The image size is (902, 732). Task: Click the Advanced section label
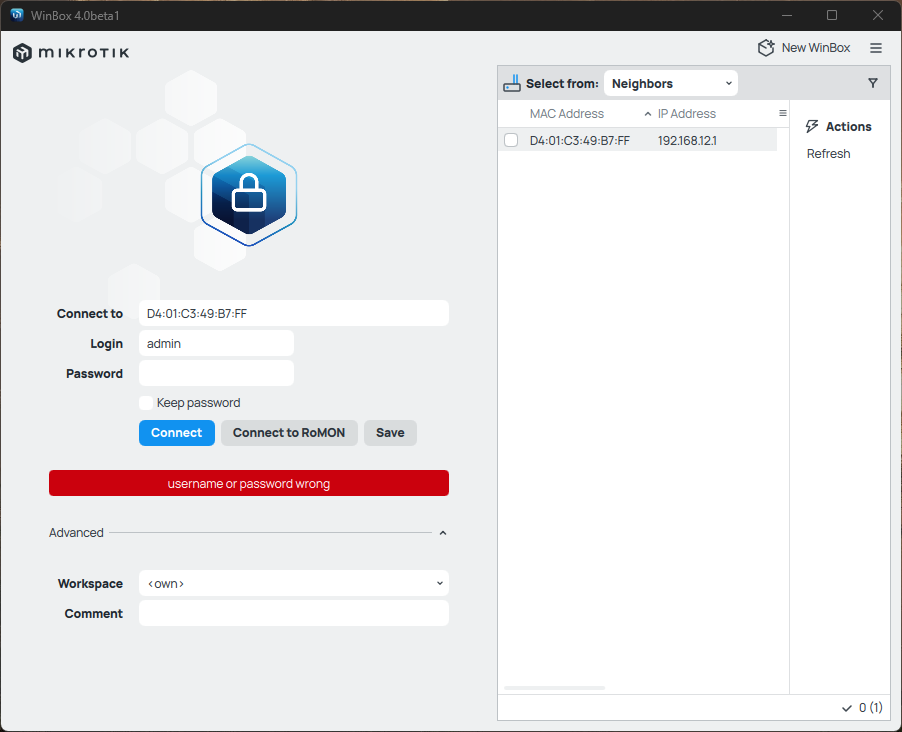76,533
